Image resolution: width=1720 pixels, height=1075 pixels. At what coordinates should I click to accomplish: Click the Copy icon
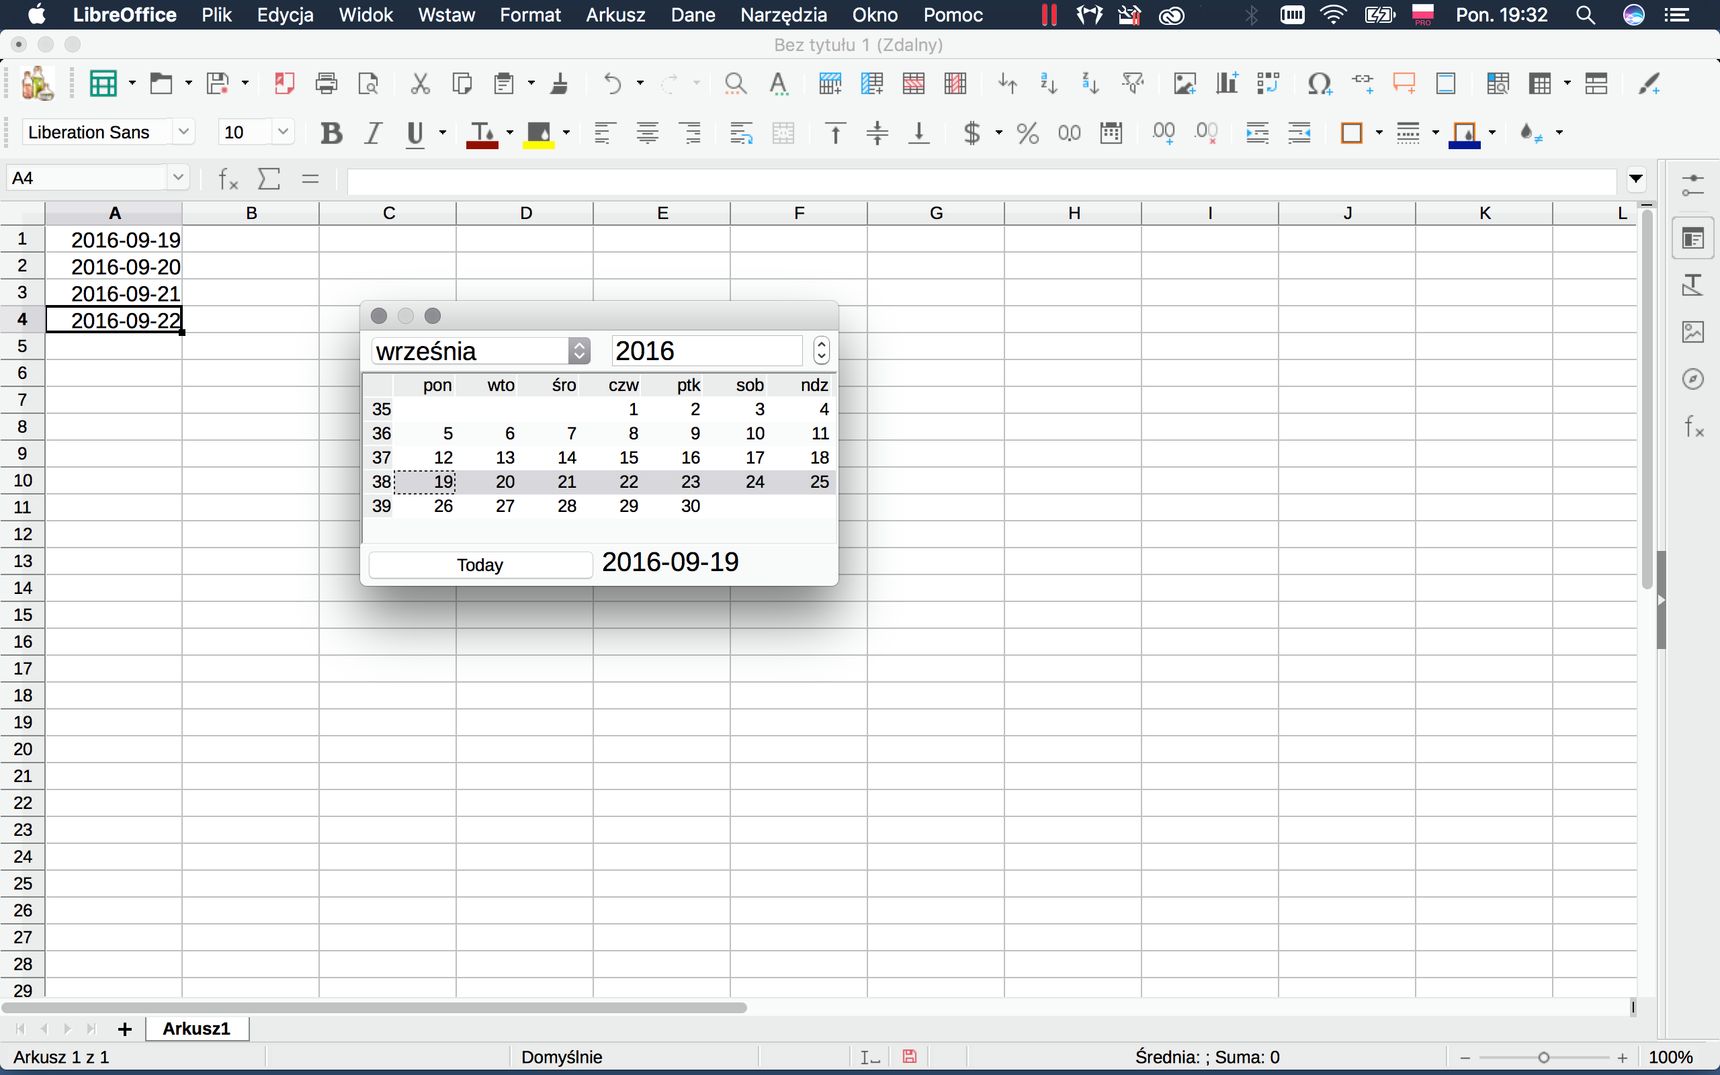(462, 84)
